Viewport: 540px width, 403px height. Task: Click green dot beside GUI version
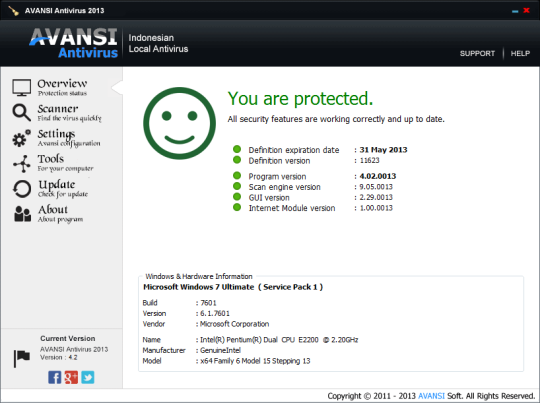[237, 197]
